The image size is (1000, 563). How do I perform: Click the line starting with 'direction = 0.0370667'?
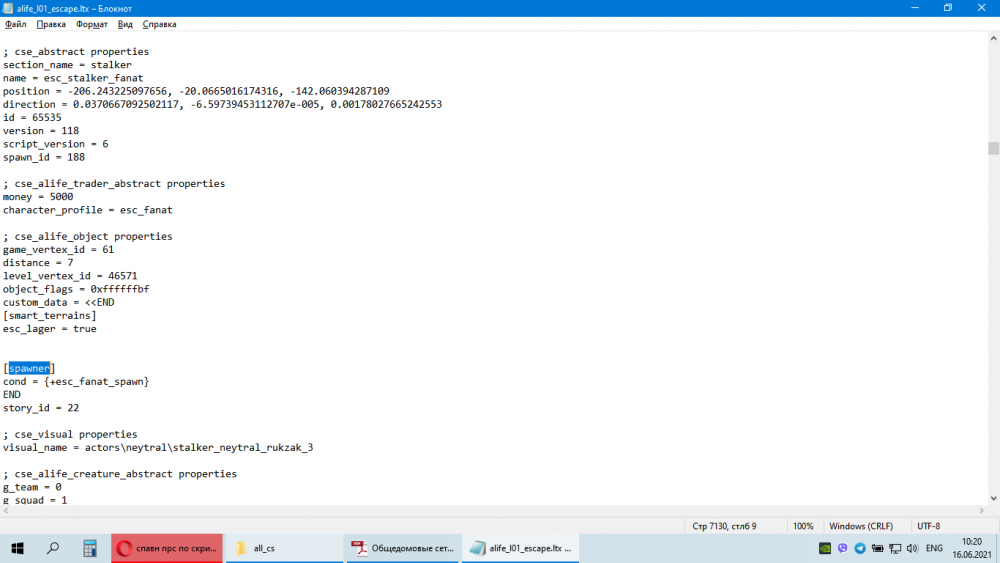[222, 105]
